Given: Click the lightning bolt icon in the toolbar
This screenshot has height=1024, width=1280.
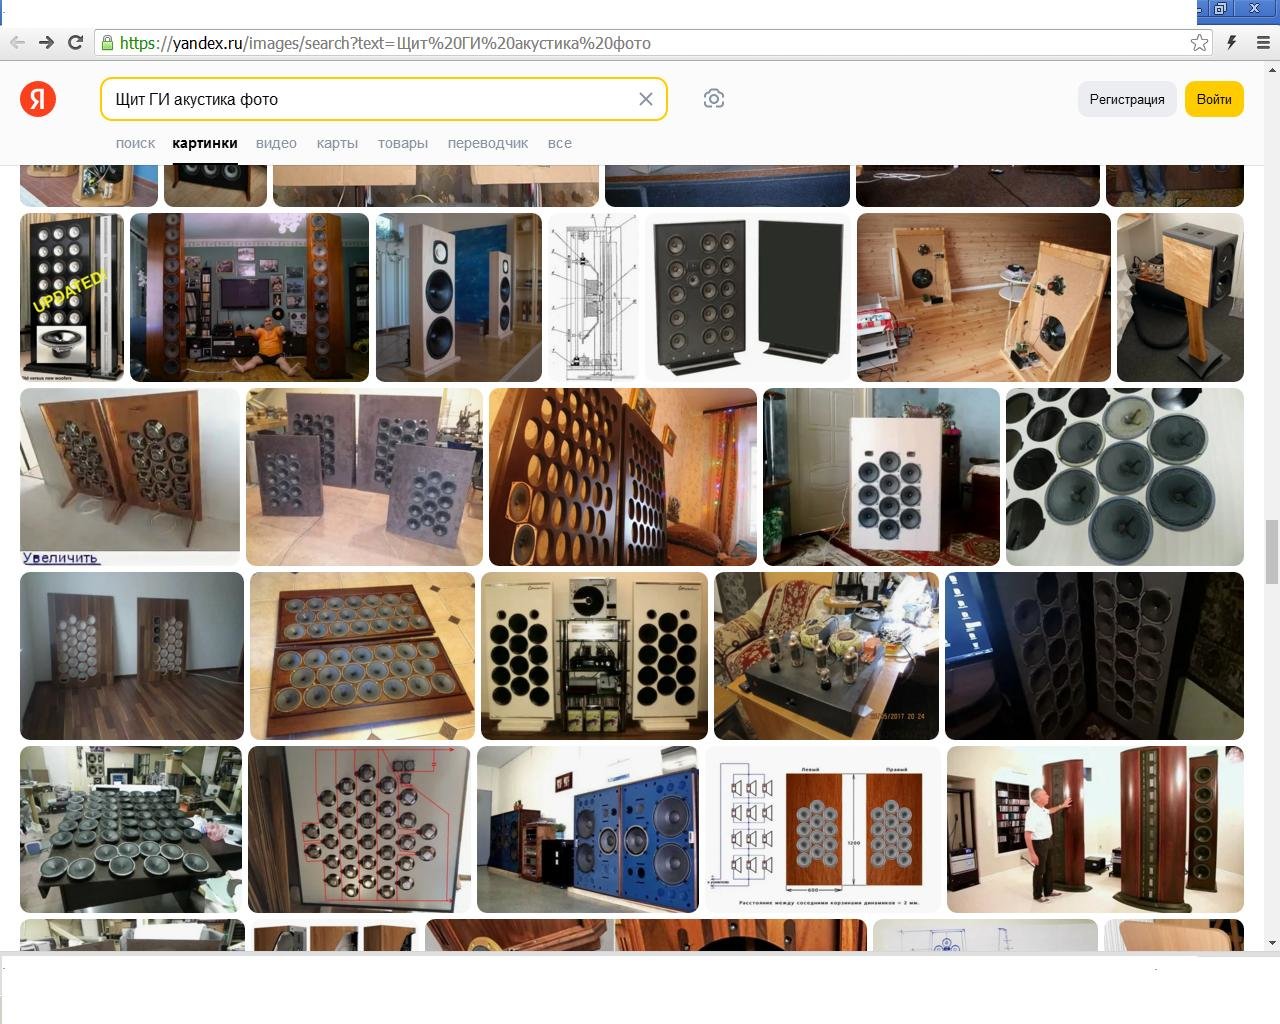Looking at the screenshot, I should 1232,42.
